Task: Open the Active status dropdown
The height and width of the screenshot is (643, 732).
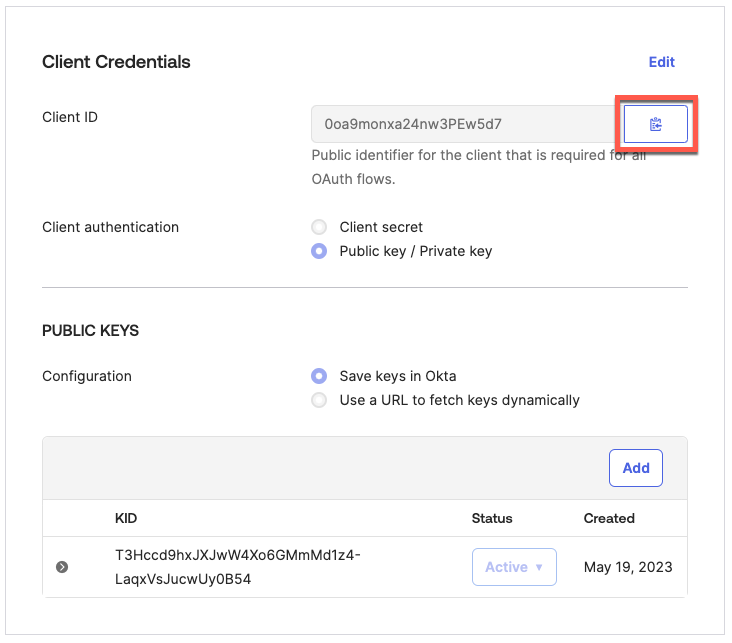Action: [514, 567]
